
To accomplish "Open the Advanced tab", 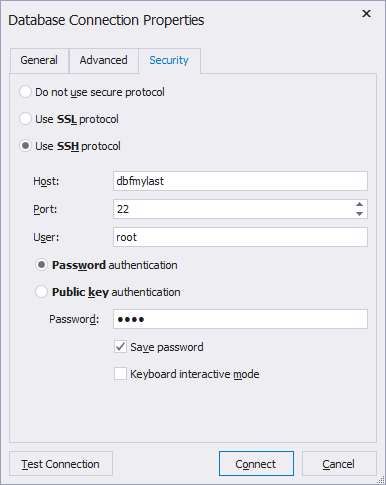I will click(x=104, y=60).
